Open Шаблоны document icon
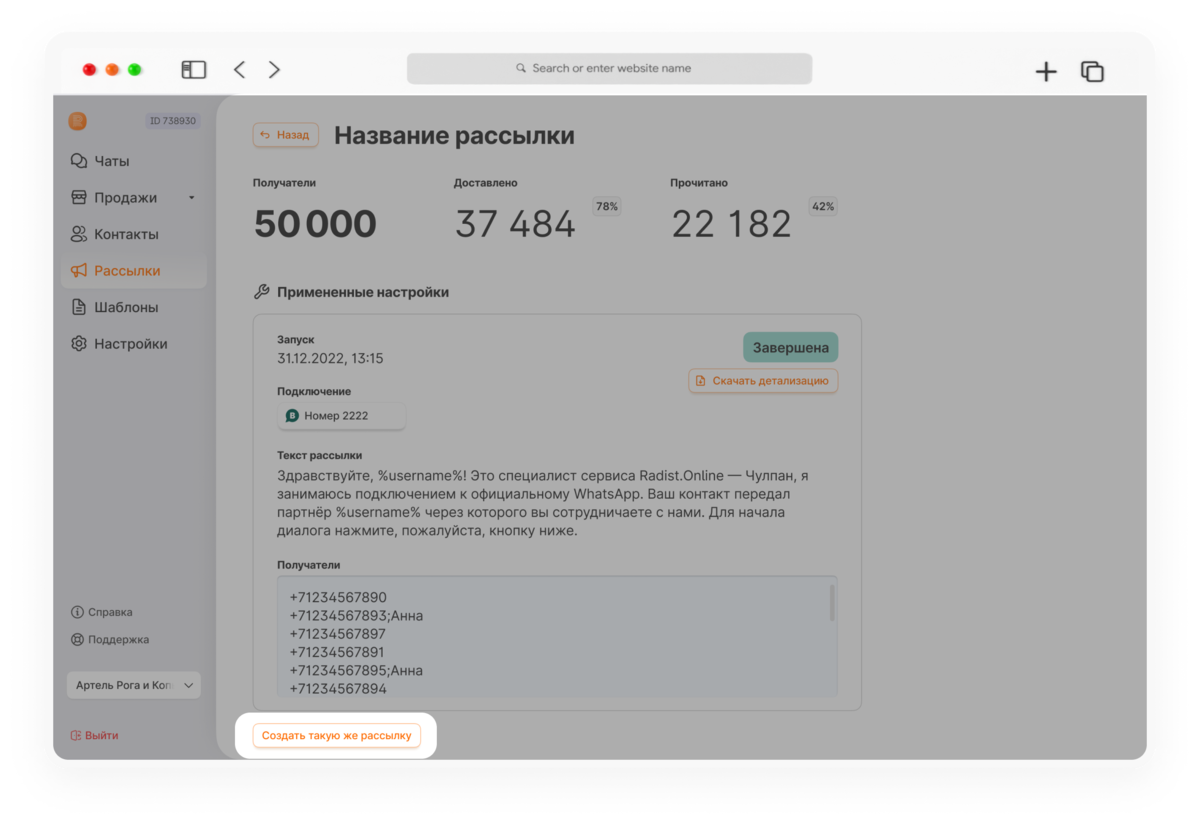Screen dimensions: 1200x826 pos(78,307)
